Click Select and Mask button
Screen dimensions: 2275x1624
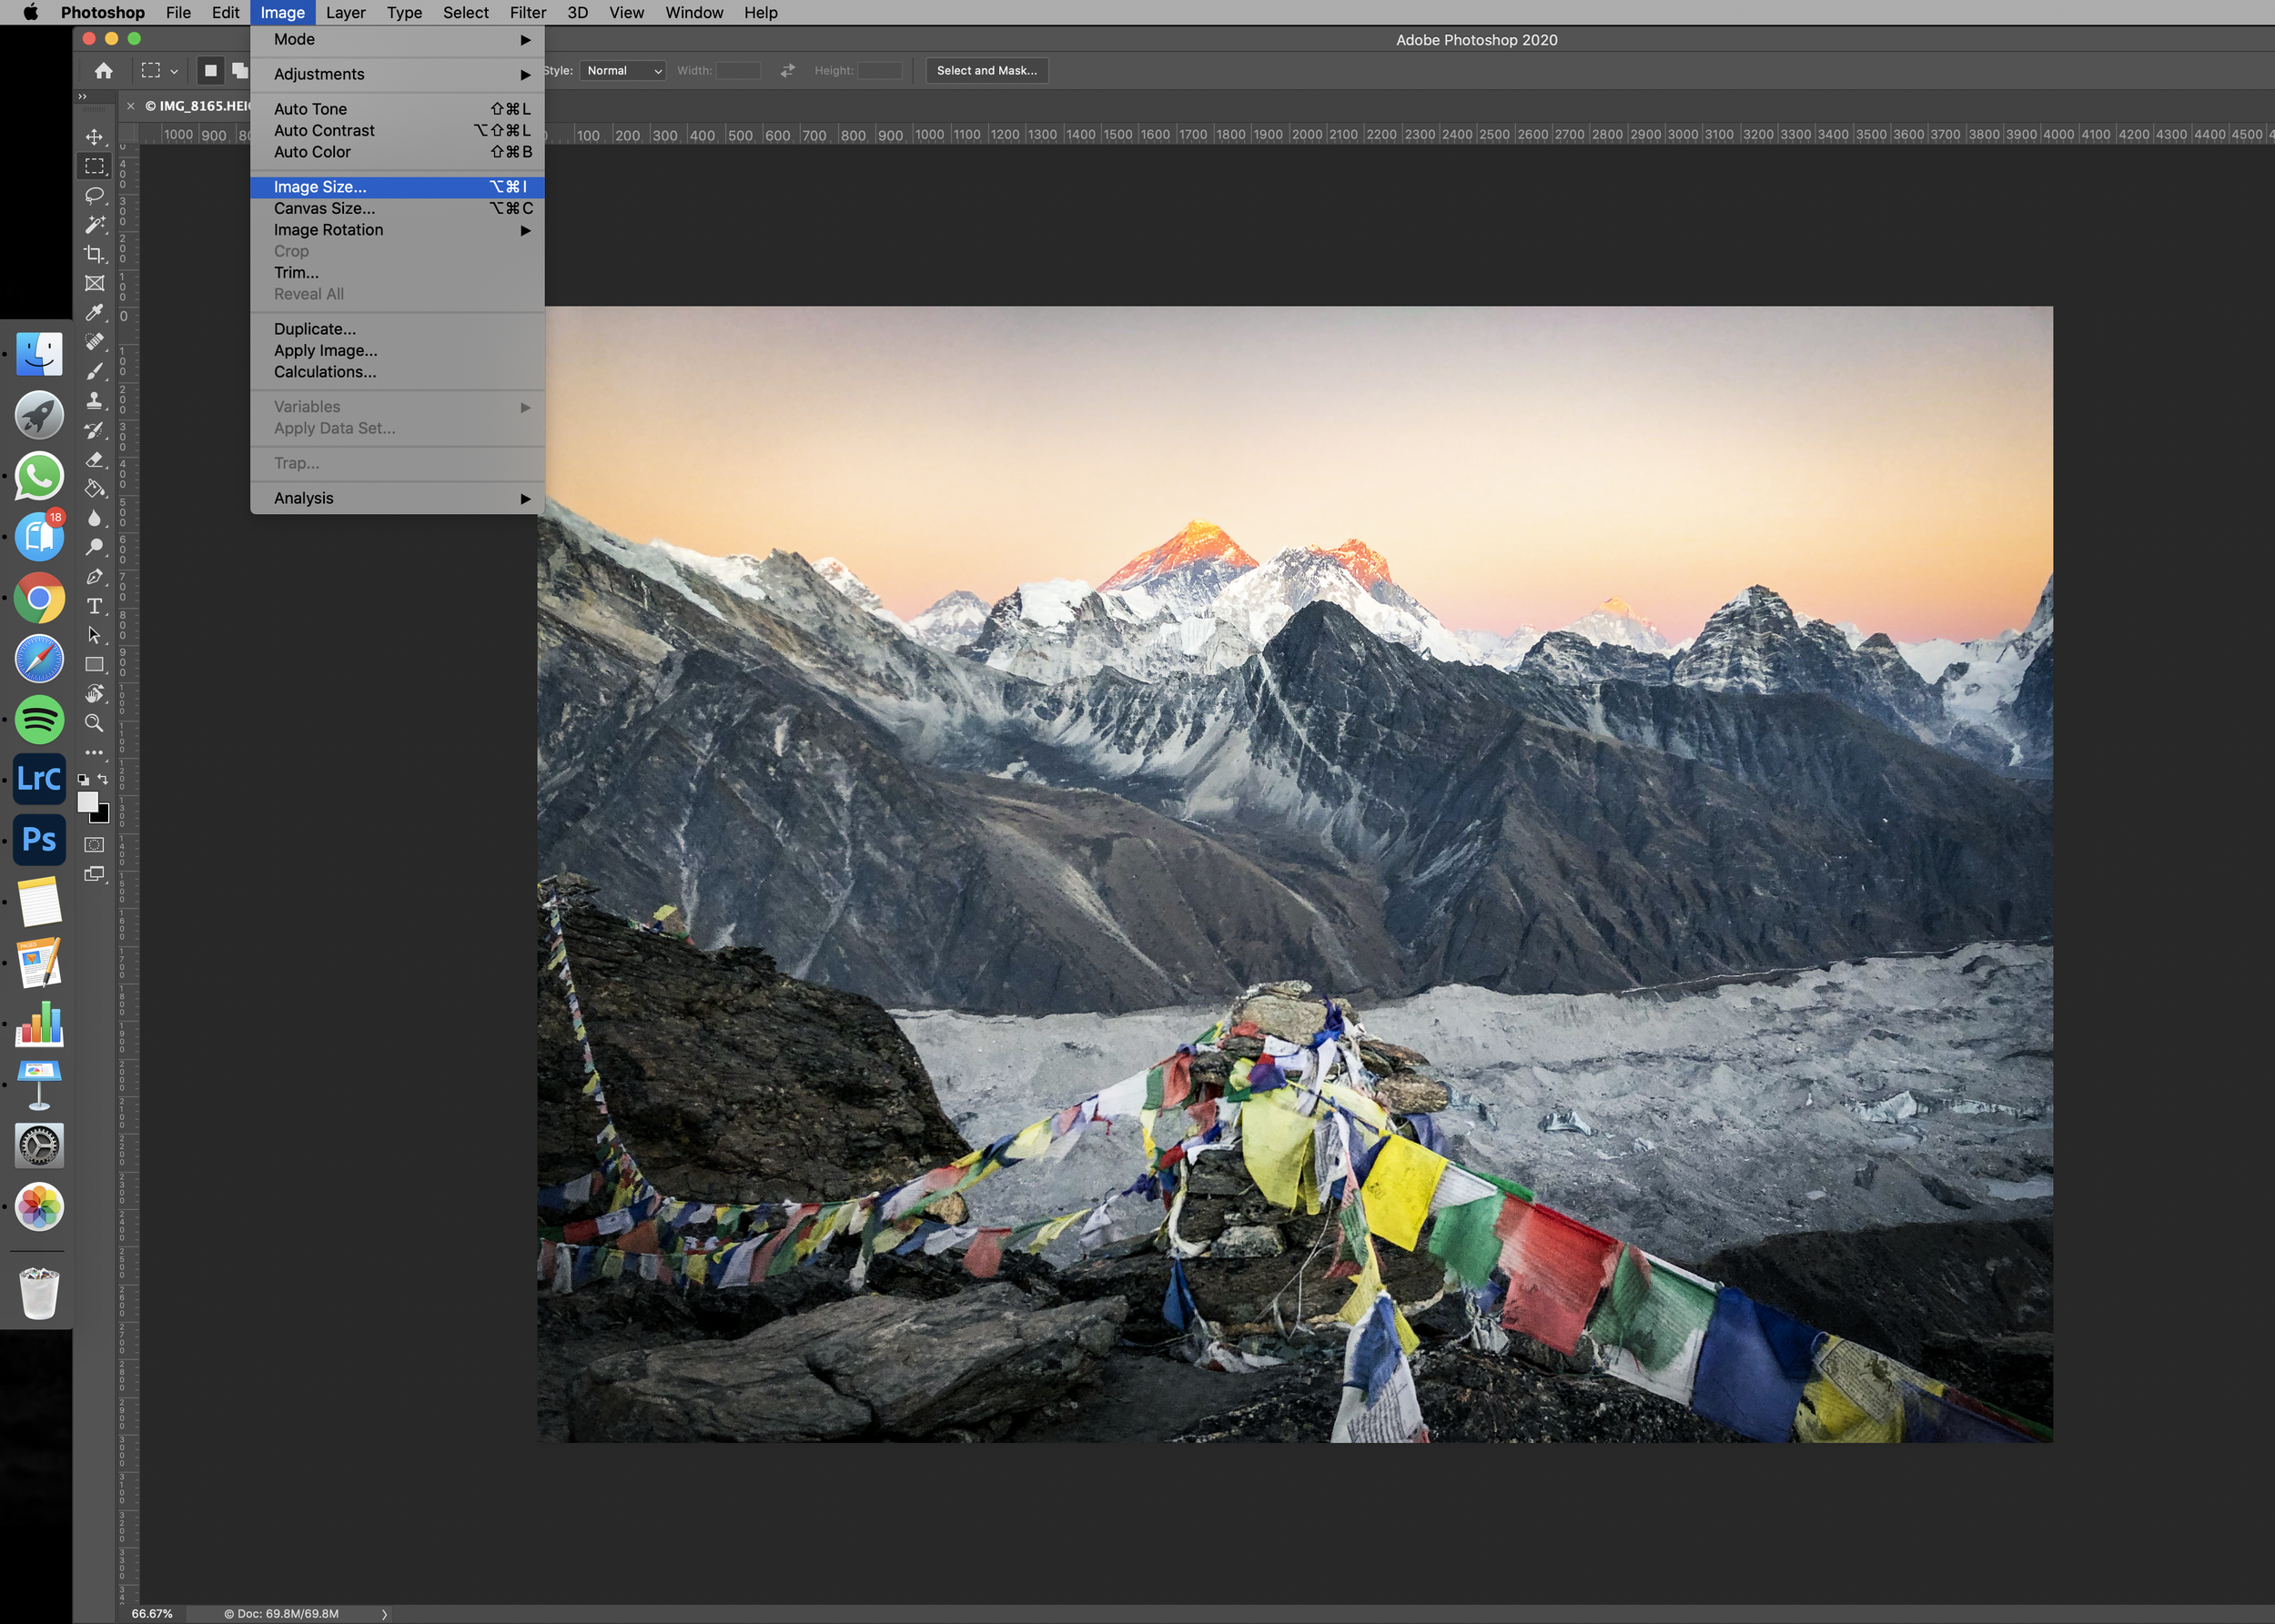point(987,71)
